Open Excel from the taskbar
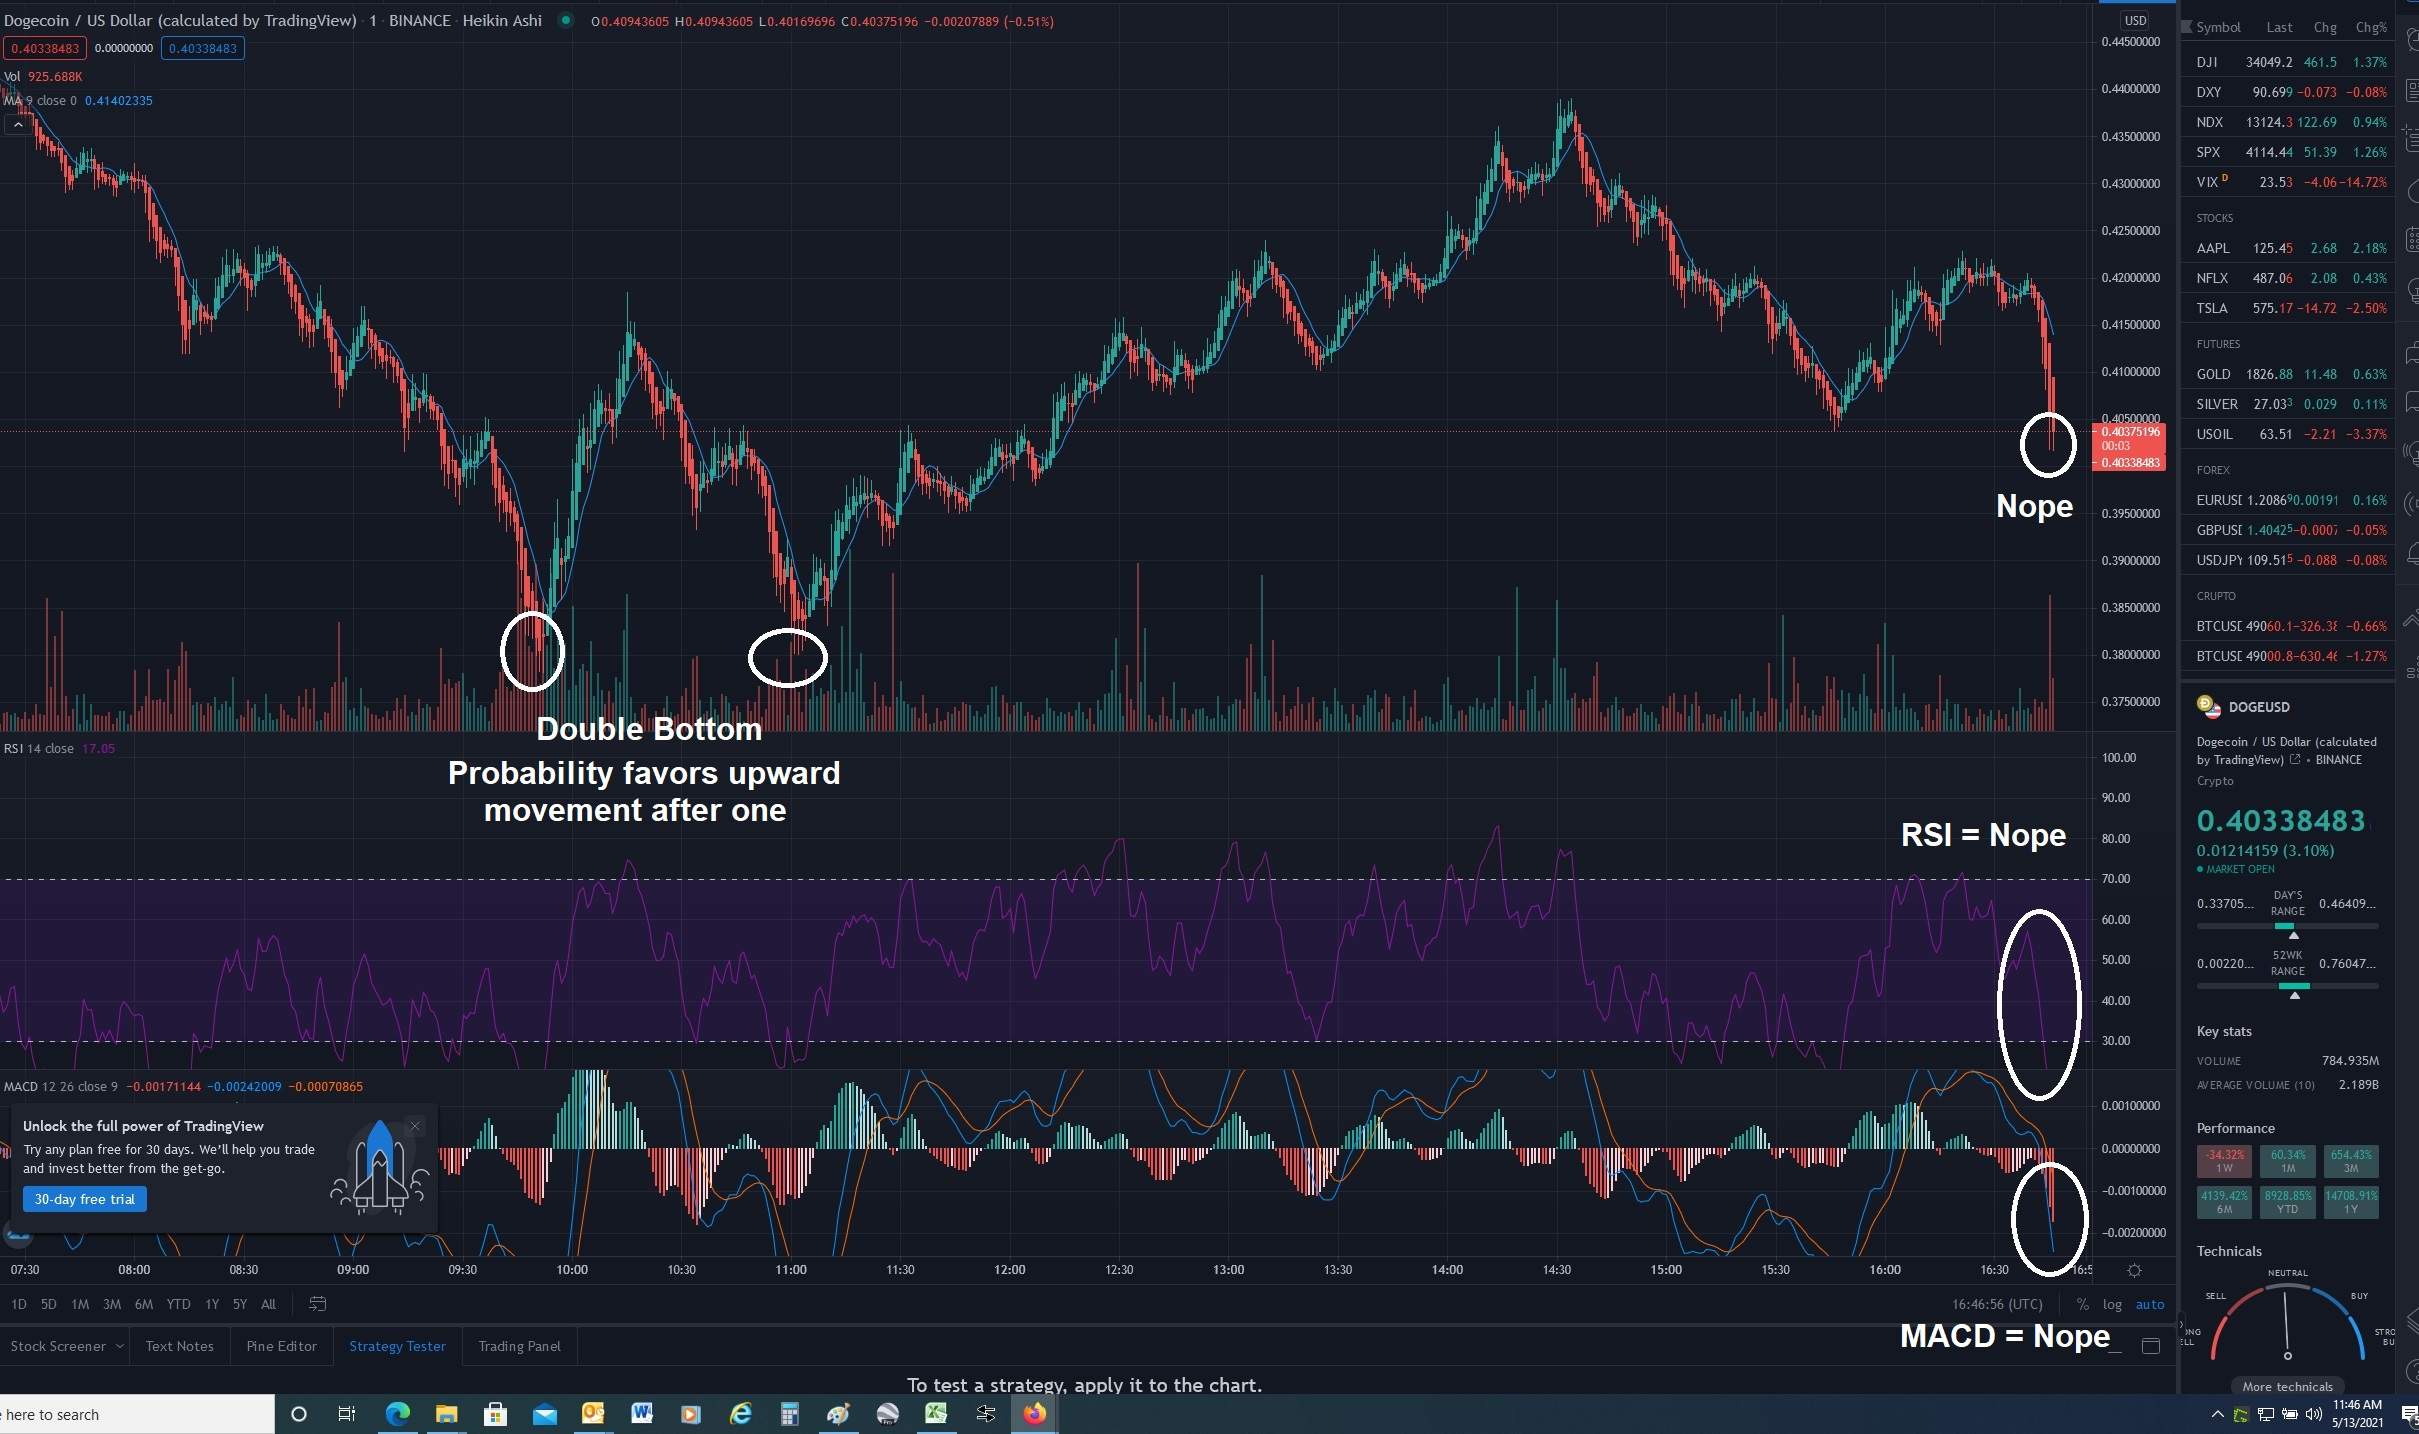The image size is (2419, 1434). [x=936, y=1414]
